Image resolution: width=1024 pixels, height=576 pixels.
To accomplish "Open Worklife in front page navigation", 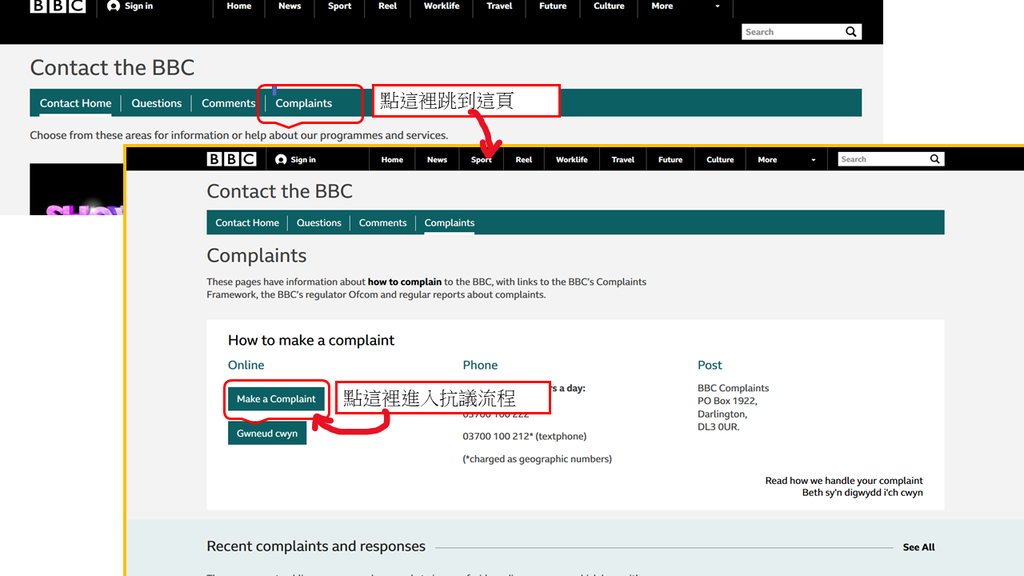I will click(x=571, y=159).
